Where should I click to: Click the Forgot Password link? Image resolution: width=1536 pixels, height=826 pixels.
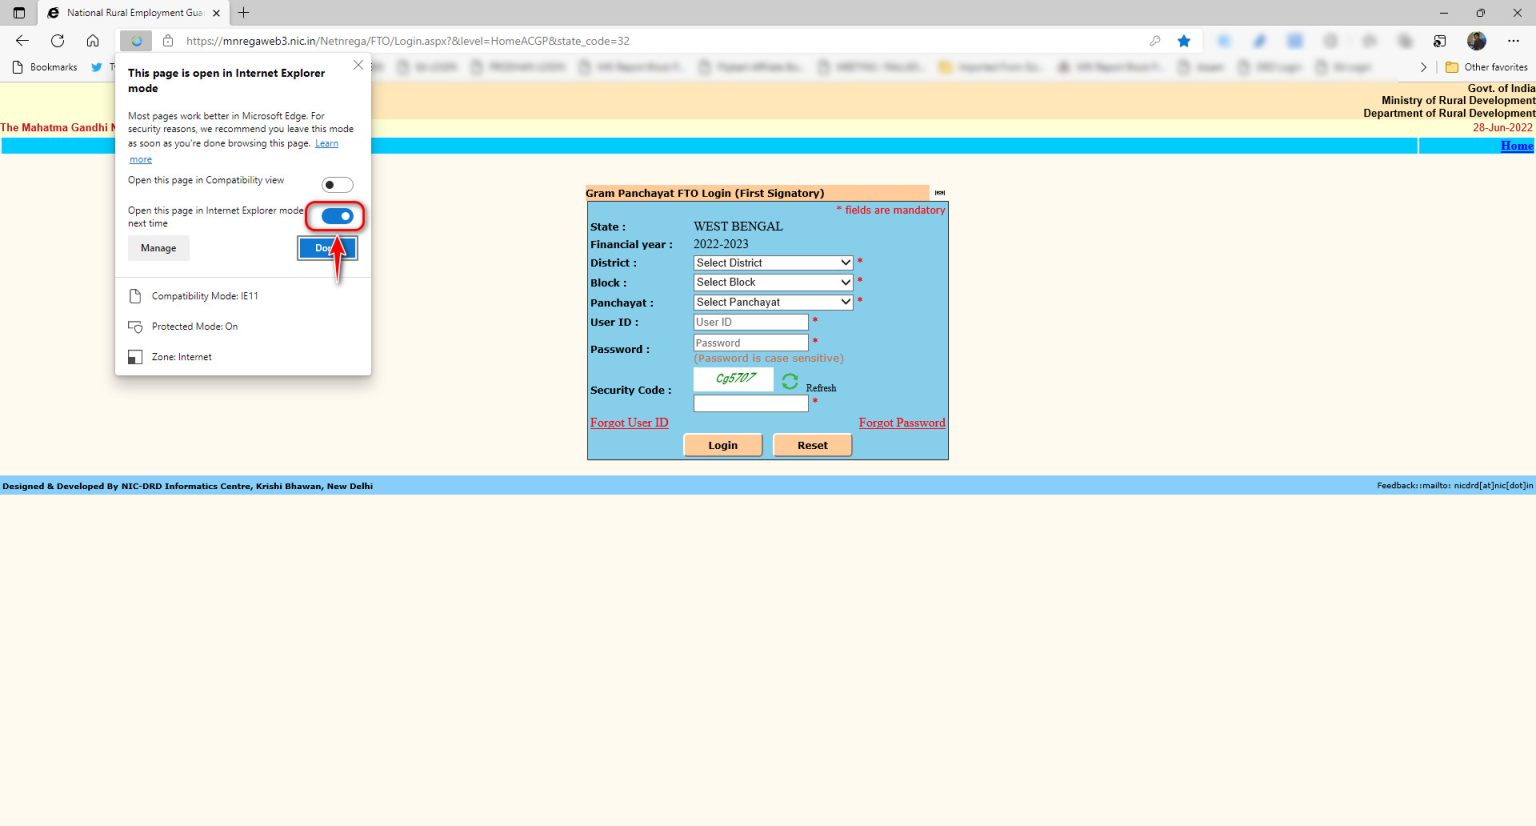tap(902, 423)
